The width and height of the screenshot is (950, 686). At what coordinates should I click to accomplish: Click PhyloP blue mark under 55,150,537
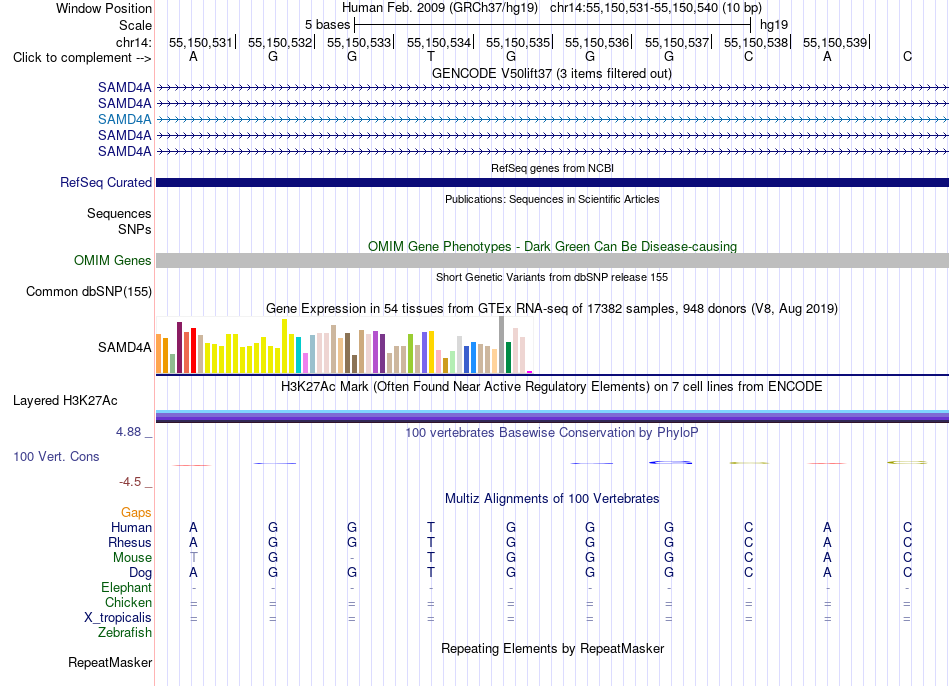pyautogui.click(x=670, y=462)
